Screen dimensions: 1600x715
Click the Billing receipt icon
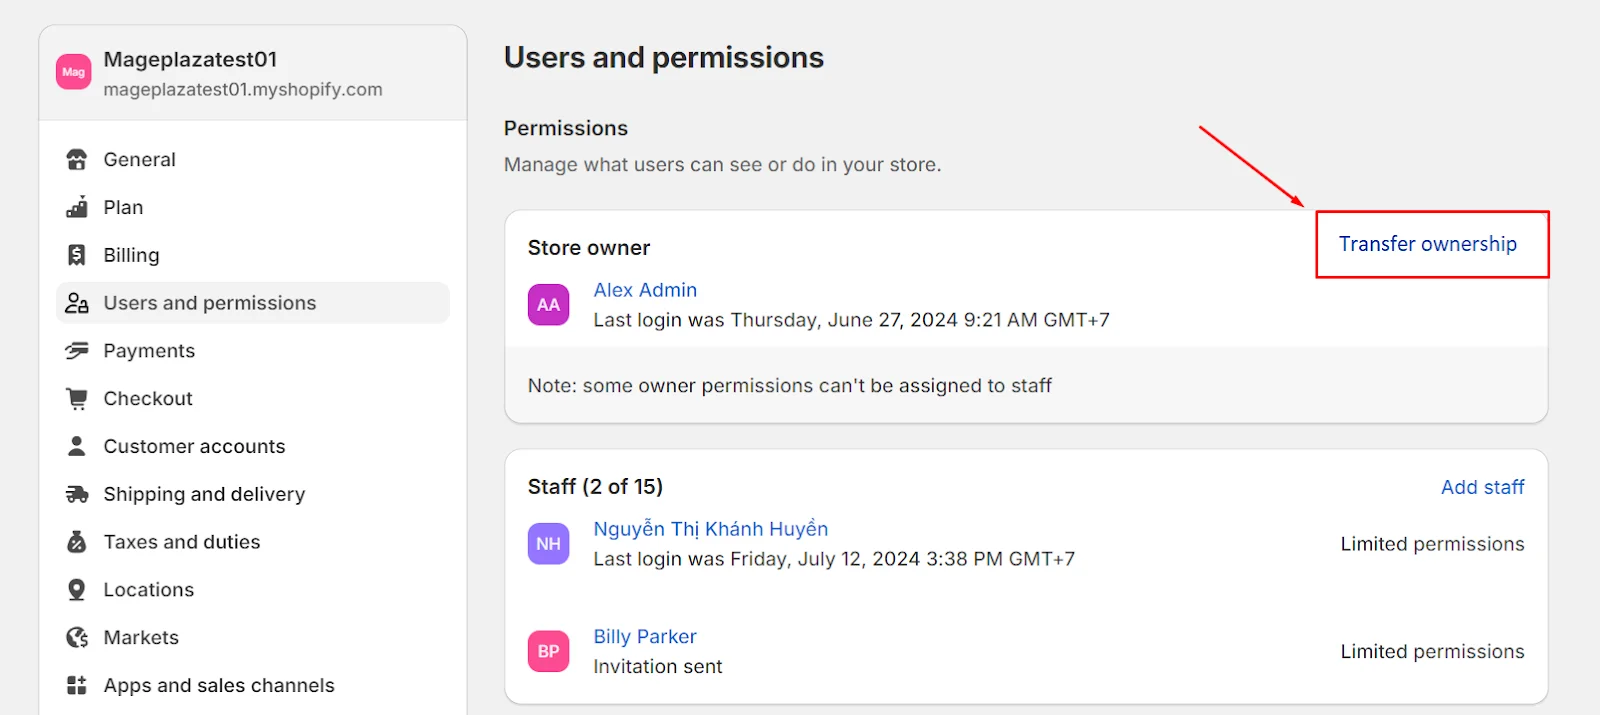point(77,255)
